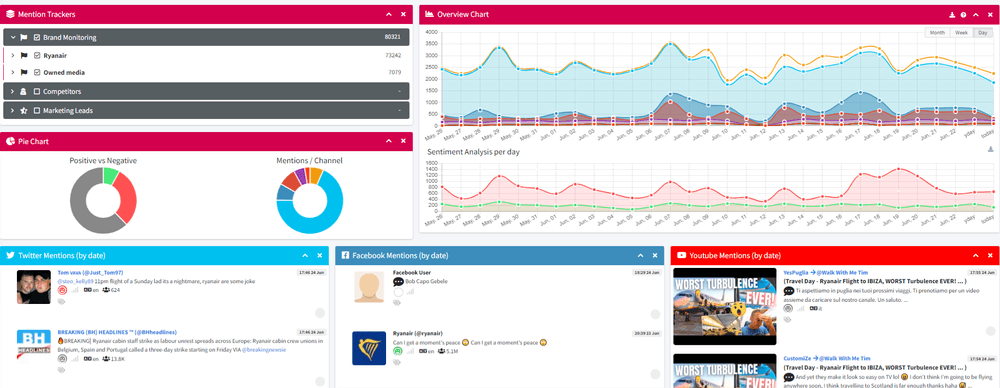Switch Overview Chart to Week view
1000x388 pixels.
point(962,33)
